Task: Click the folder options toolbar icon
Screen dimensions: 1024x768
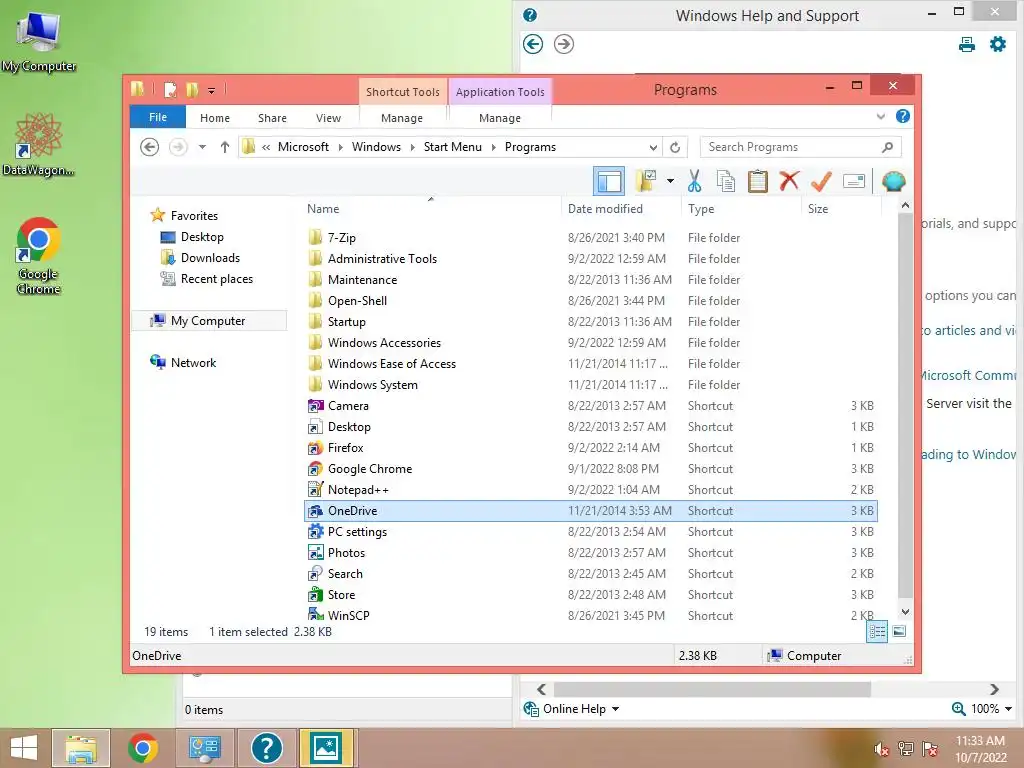Action: [x=647, y=181]
